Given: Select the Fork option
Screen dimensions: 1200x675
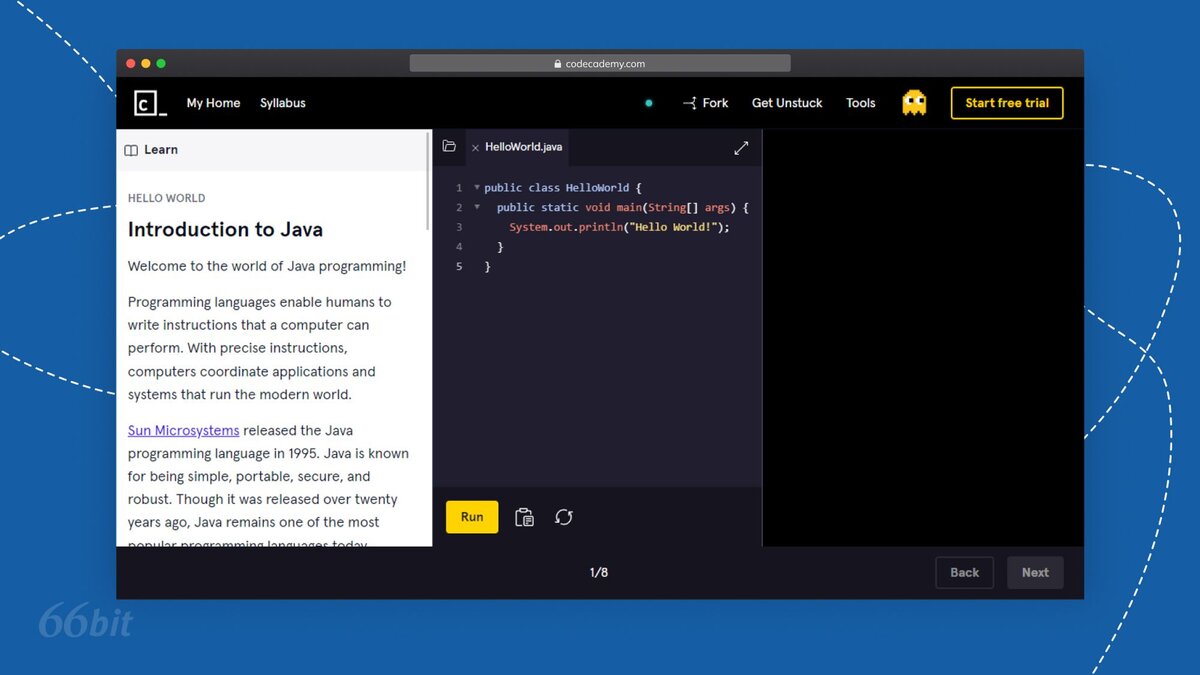Looking at the screenshot, I should coord(715,103).
